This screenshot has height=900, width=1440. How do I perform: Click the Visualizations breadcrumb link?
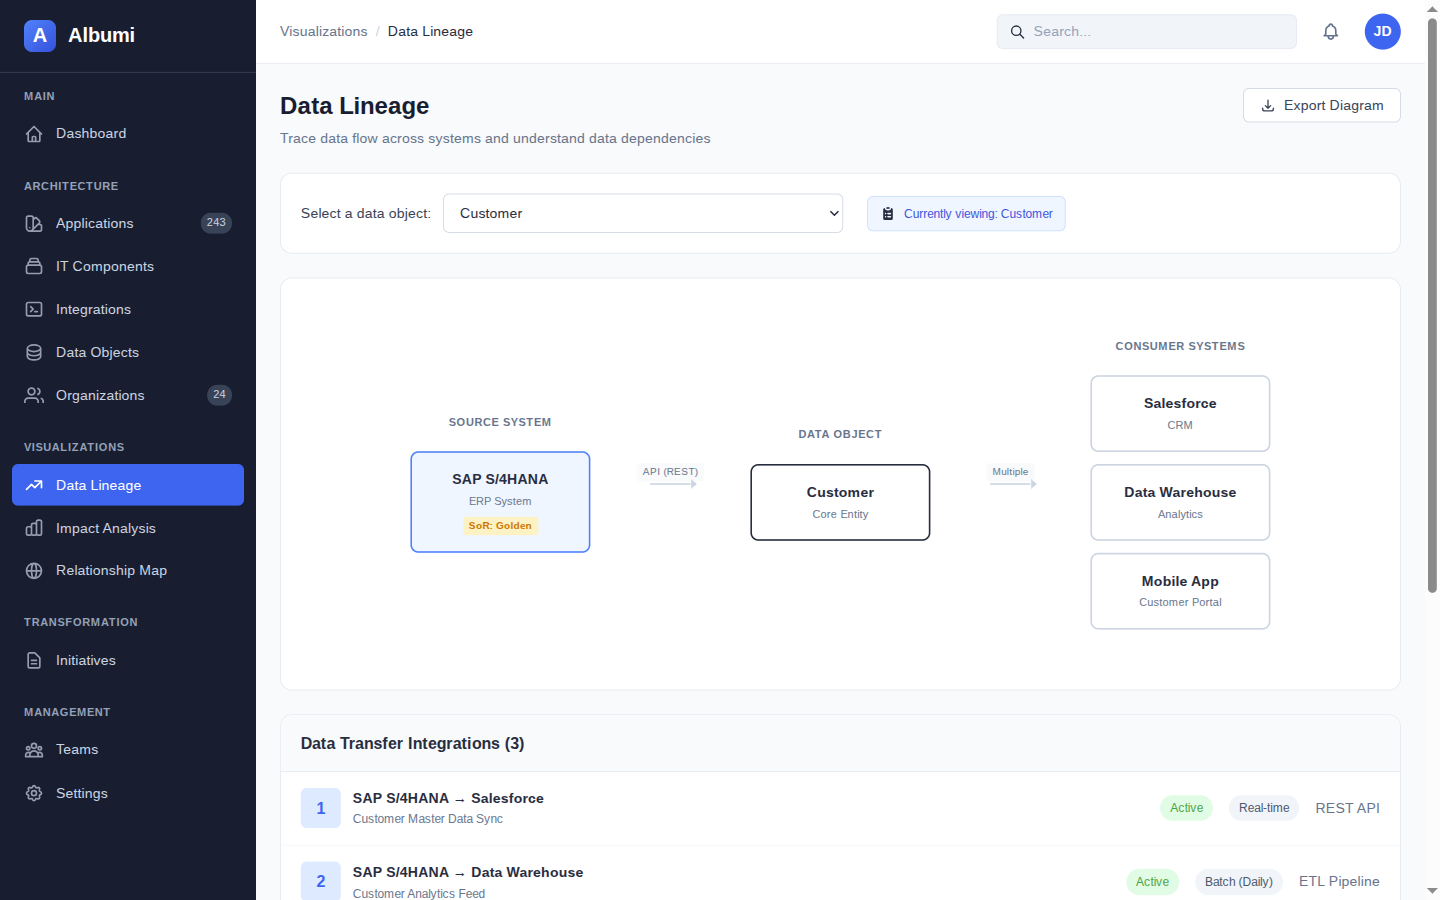323,31
